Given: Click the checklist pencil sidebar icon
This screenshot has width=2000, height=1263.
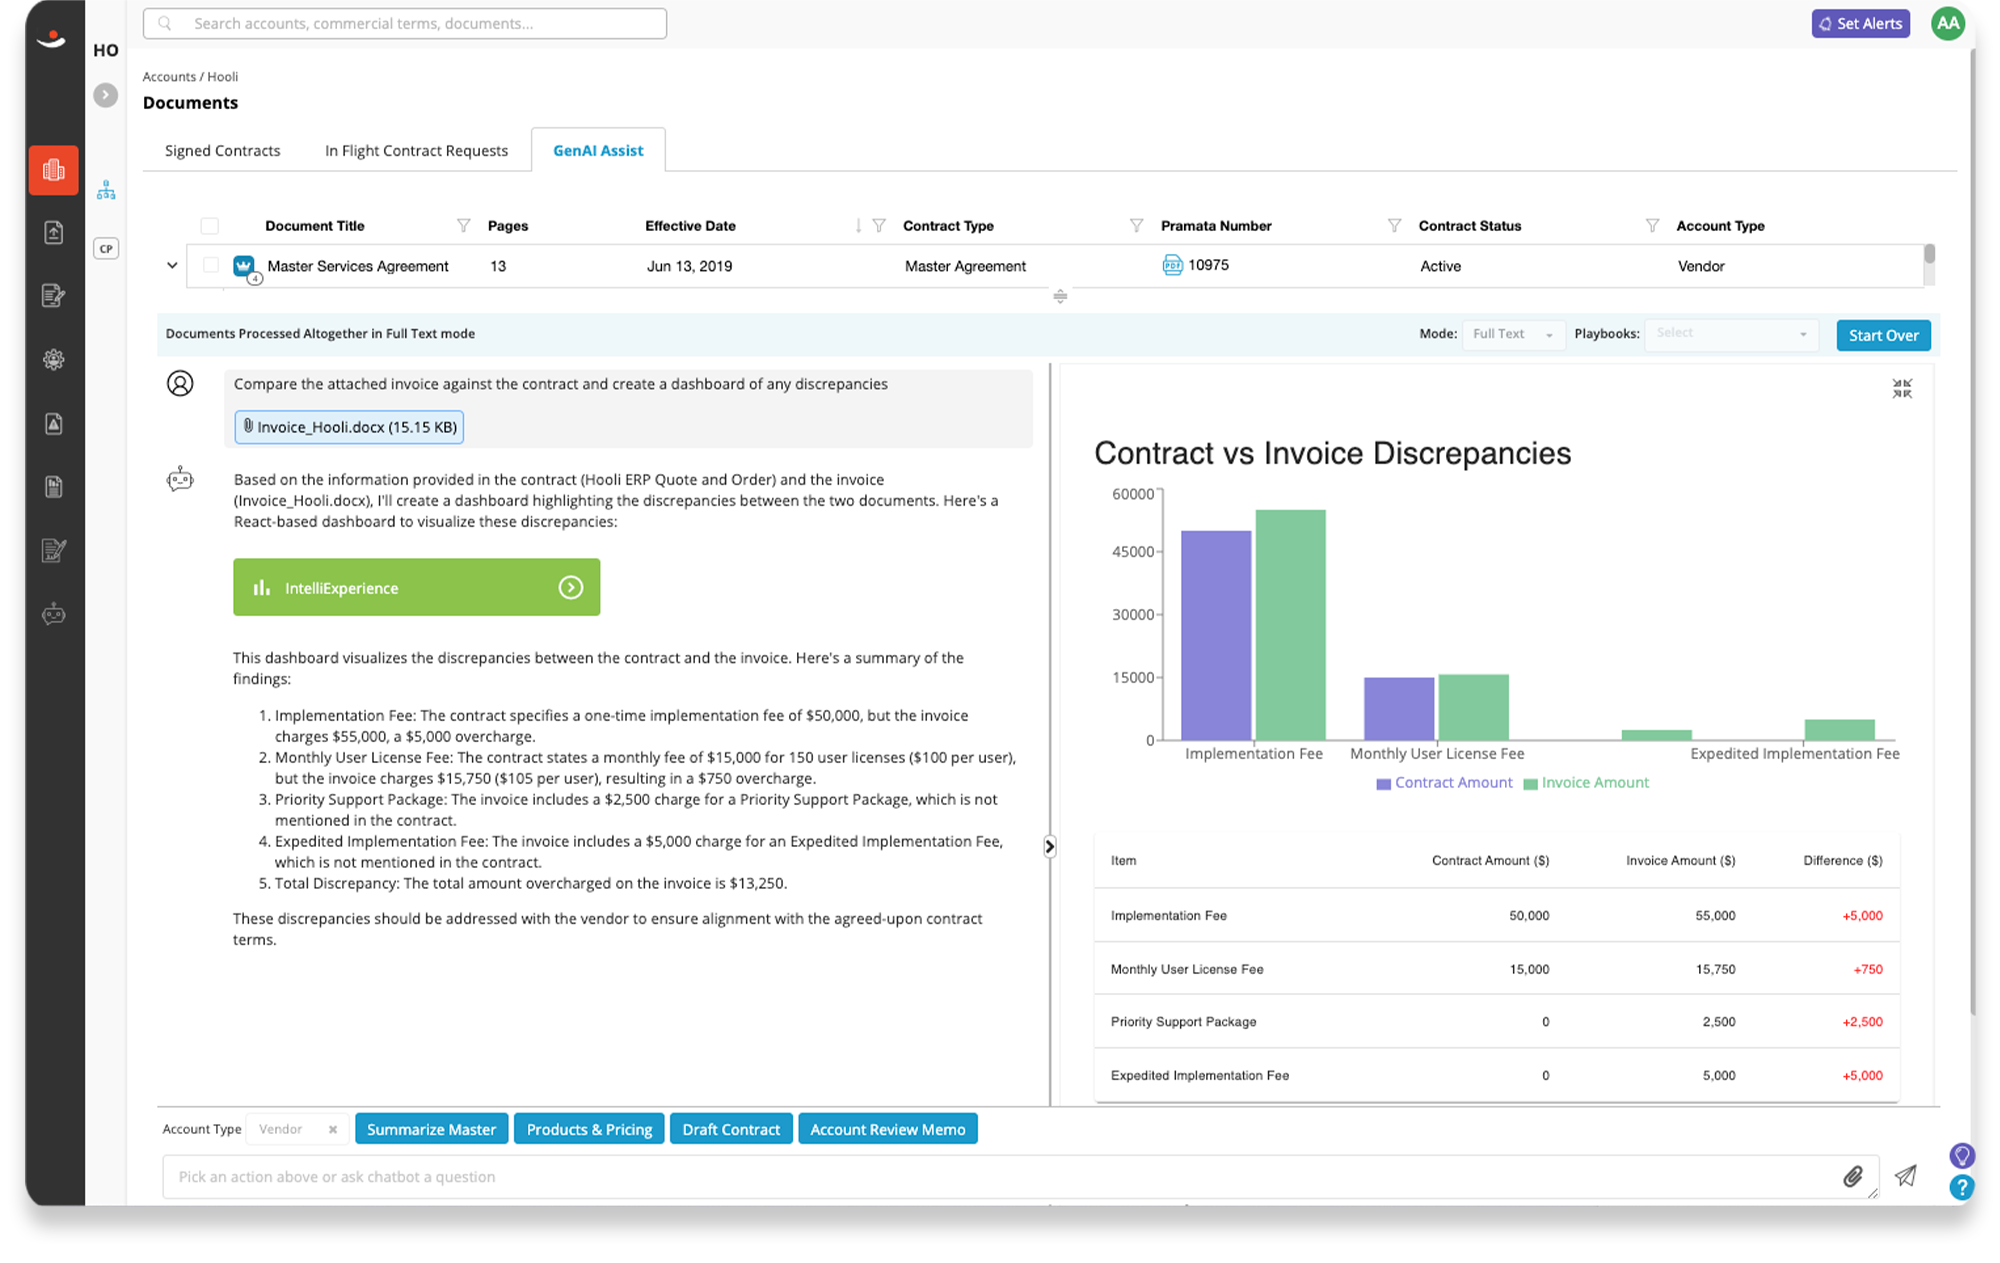Looking at the screenshot, I should (54, 550).
